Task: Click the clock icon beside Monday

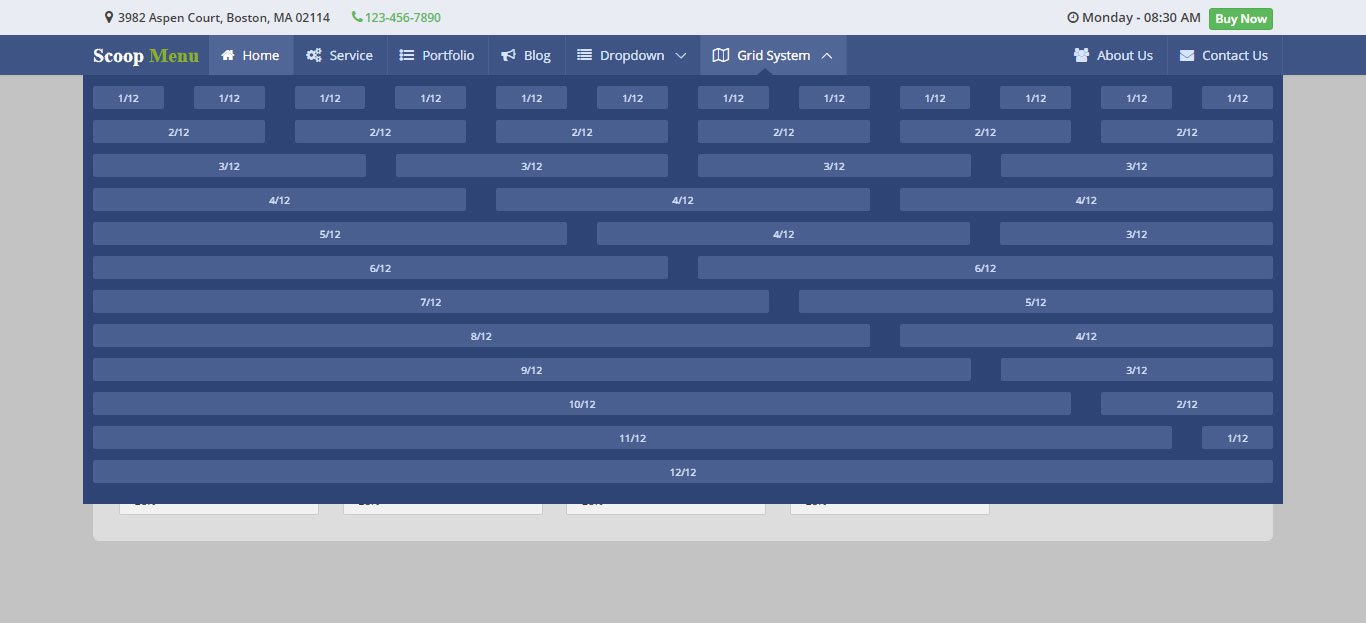Action: [x=1073, y=18]
